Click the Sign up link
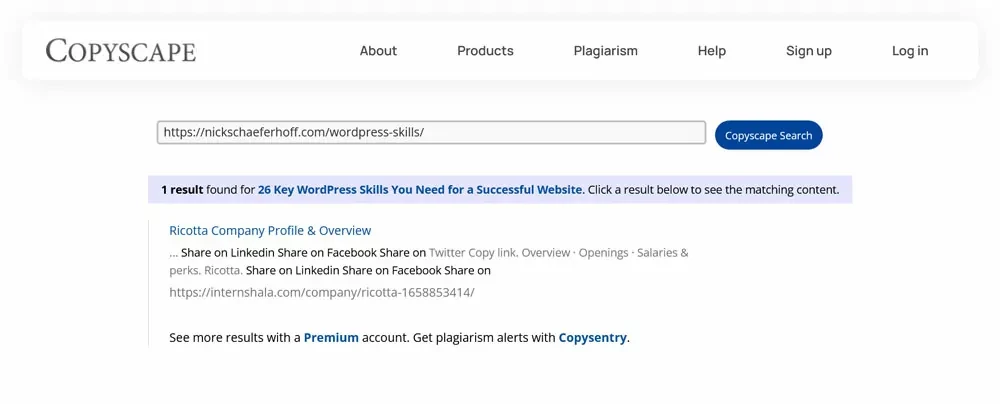 808,51
